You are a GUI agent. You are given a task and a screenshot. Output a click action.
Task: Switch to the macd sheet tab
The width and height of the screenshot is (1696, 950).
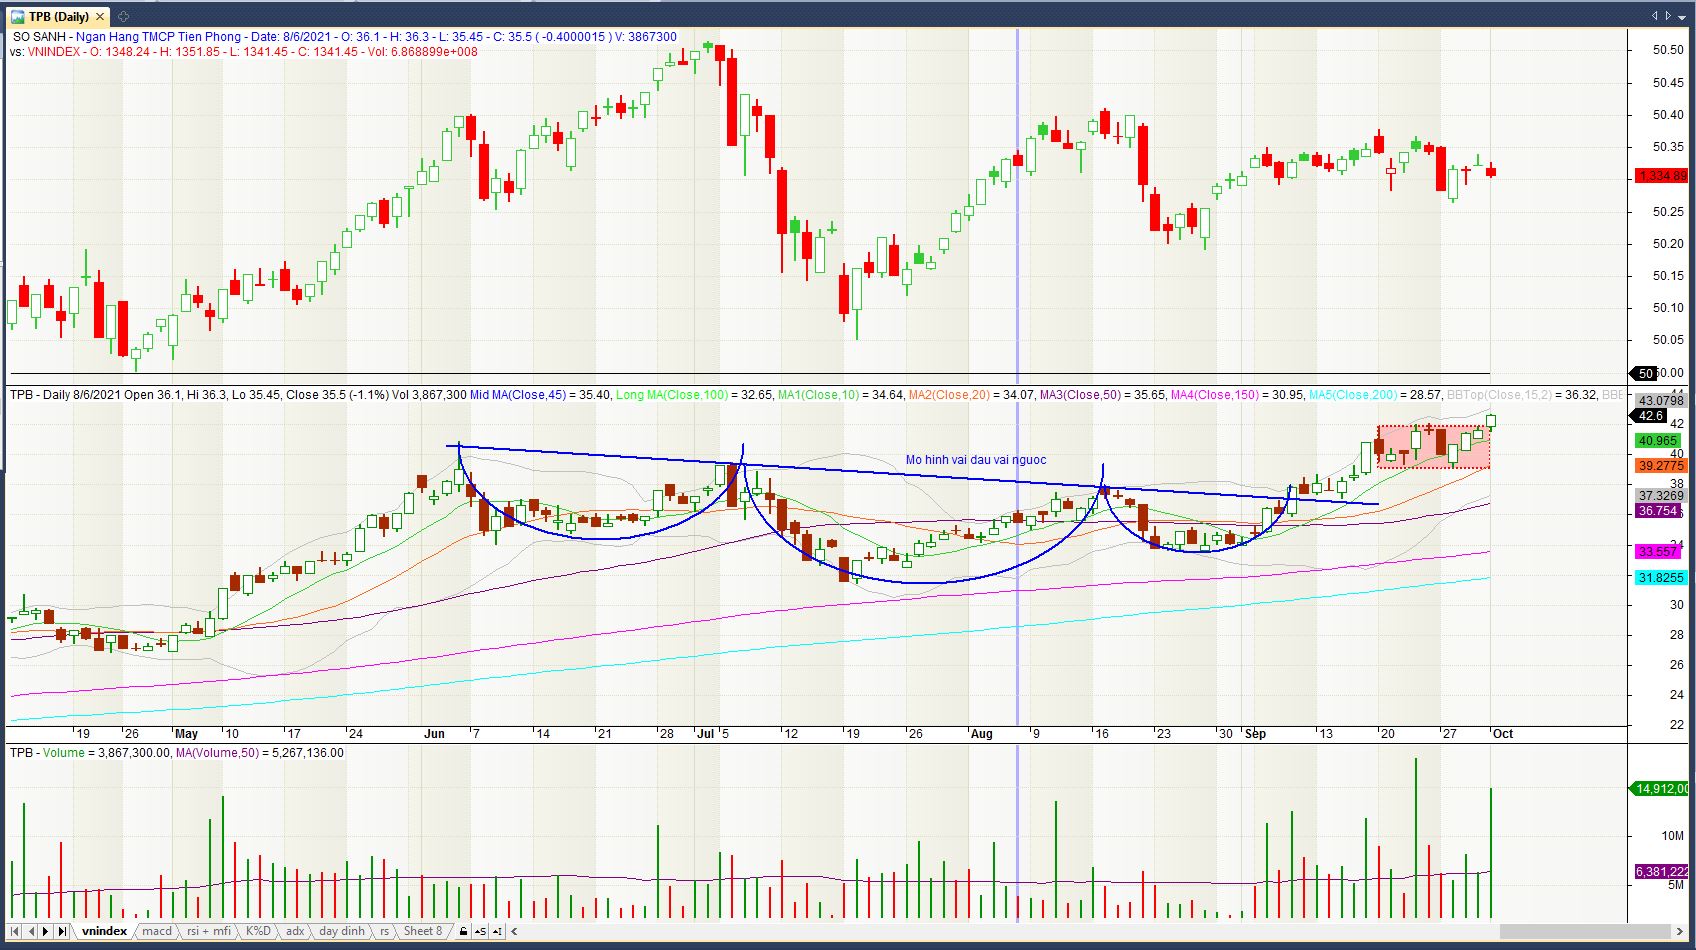(157, 931)
